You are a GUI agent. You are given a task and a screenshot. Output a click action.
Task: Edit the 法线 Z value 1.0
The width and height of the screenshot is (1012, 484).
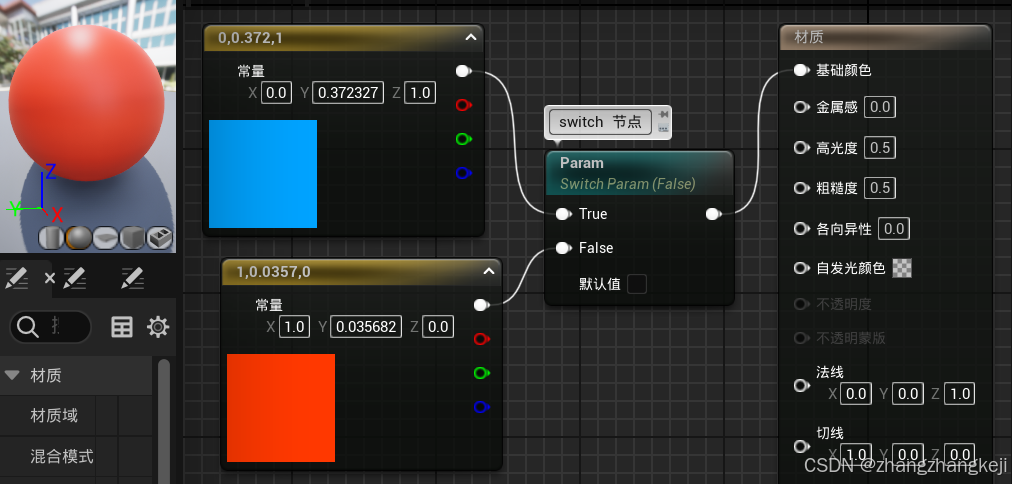(x=960, y=394)
